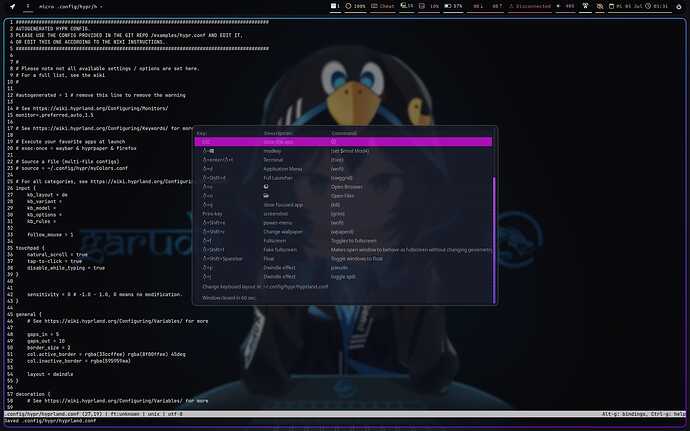Select the Fake fullscreen keybinding row
The height and width of the screenshot is (431, 690).
[x=343, y=250]
